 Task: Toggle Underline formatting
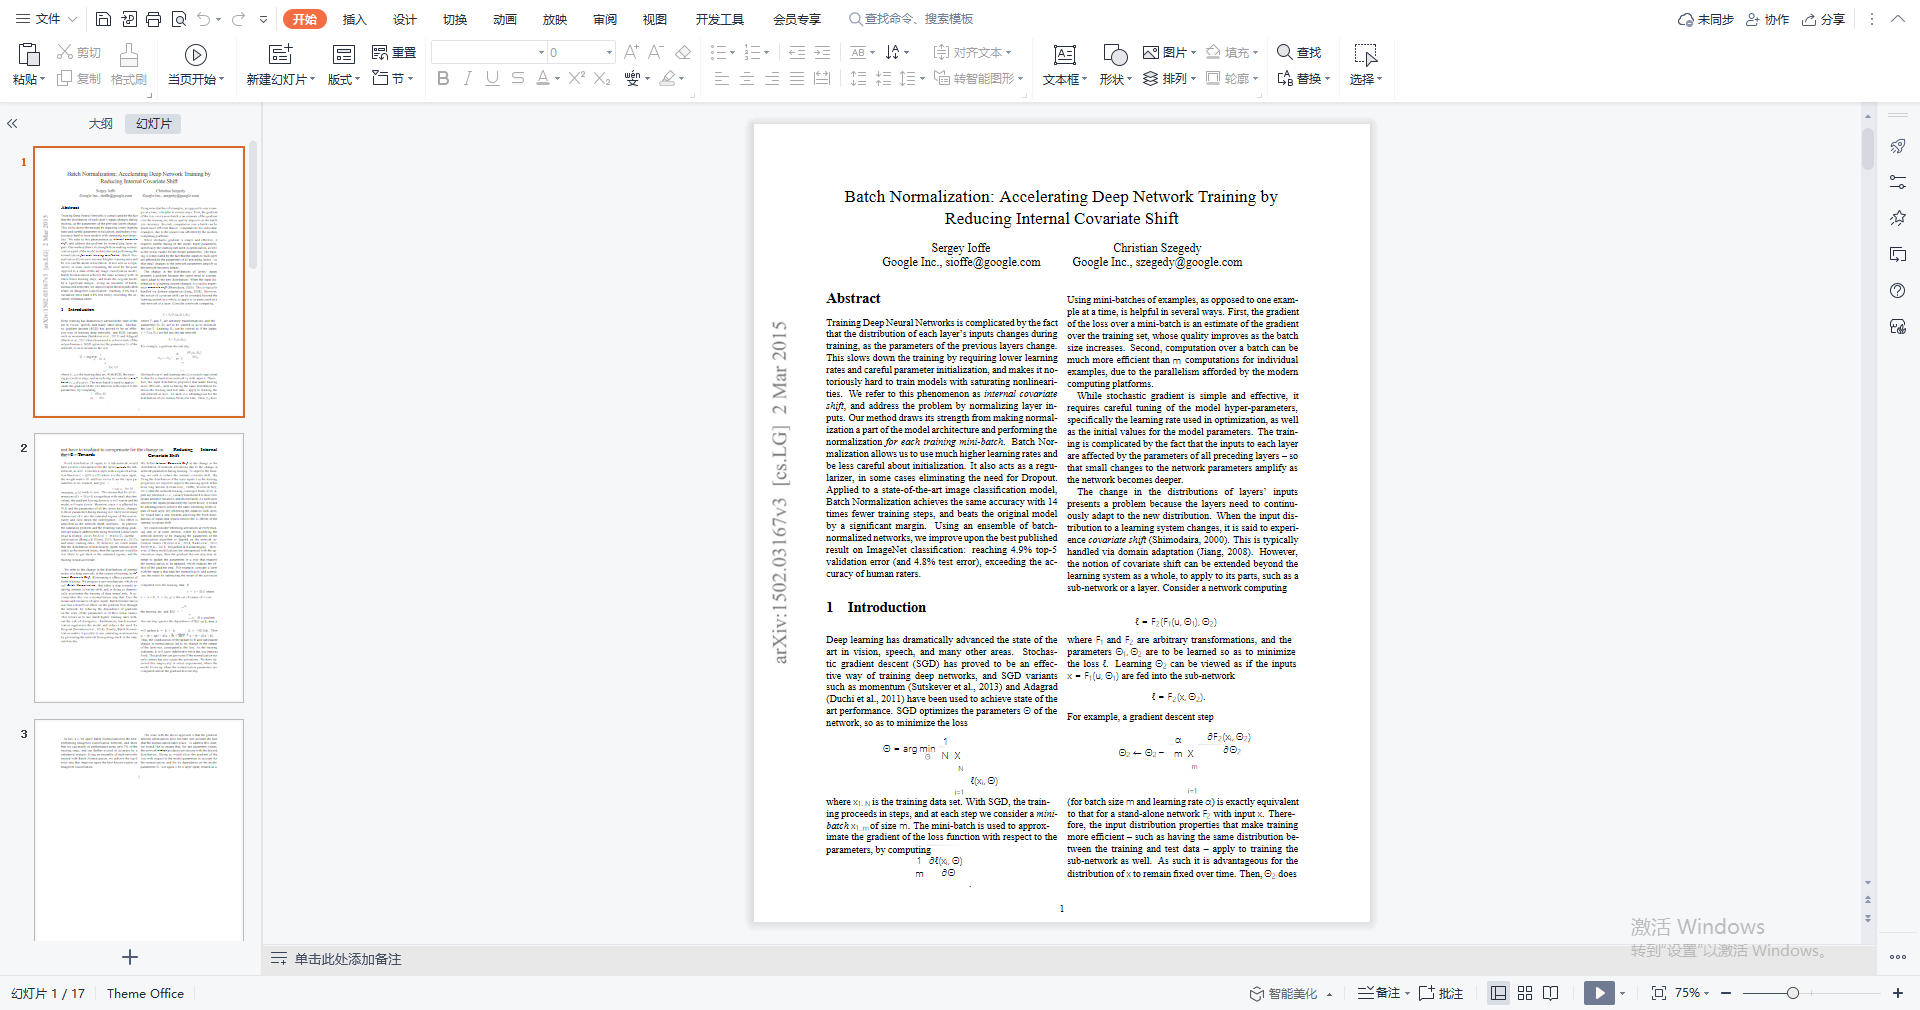pos(492,78)
